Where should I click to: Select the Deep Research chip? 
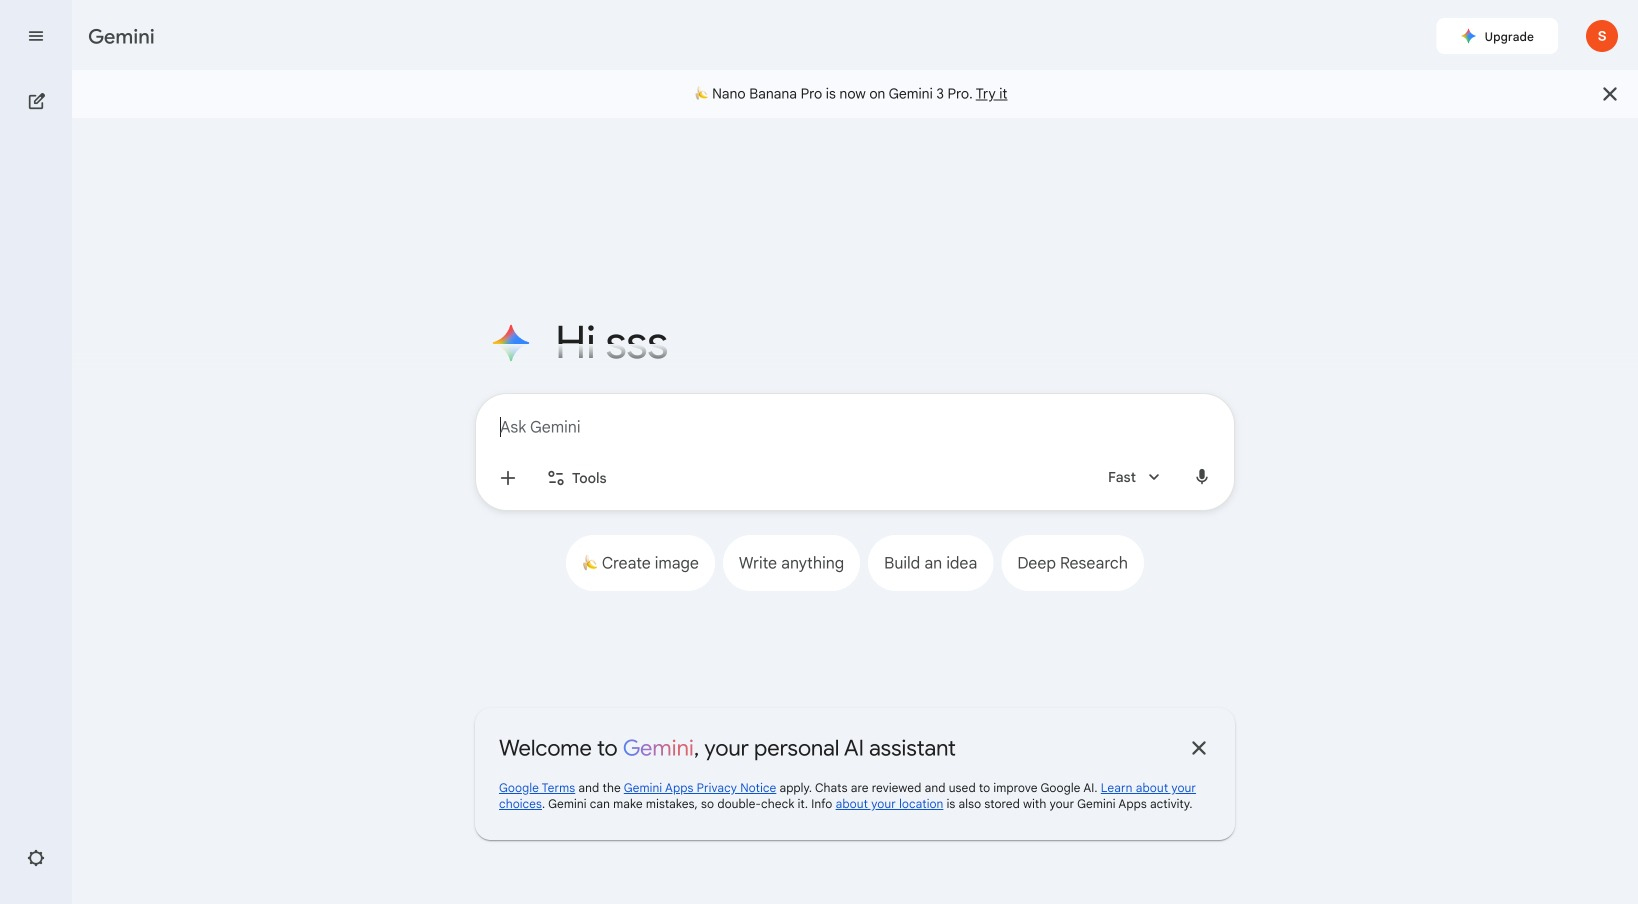click(x=1072, y=563)
